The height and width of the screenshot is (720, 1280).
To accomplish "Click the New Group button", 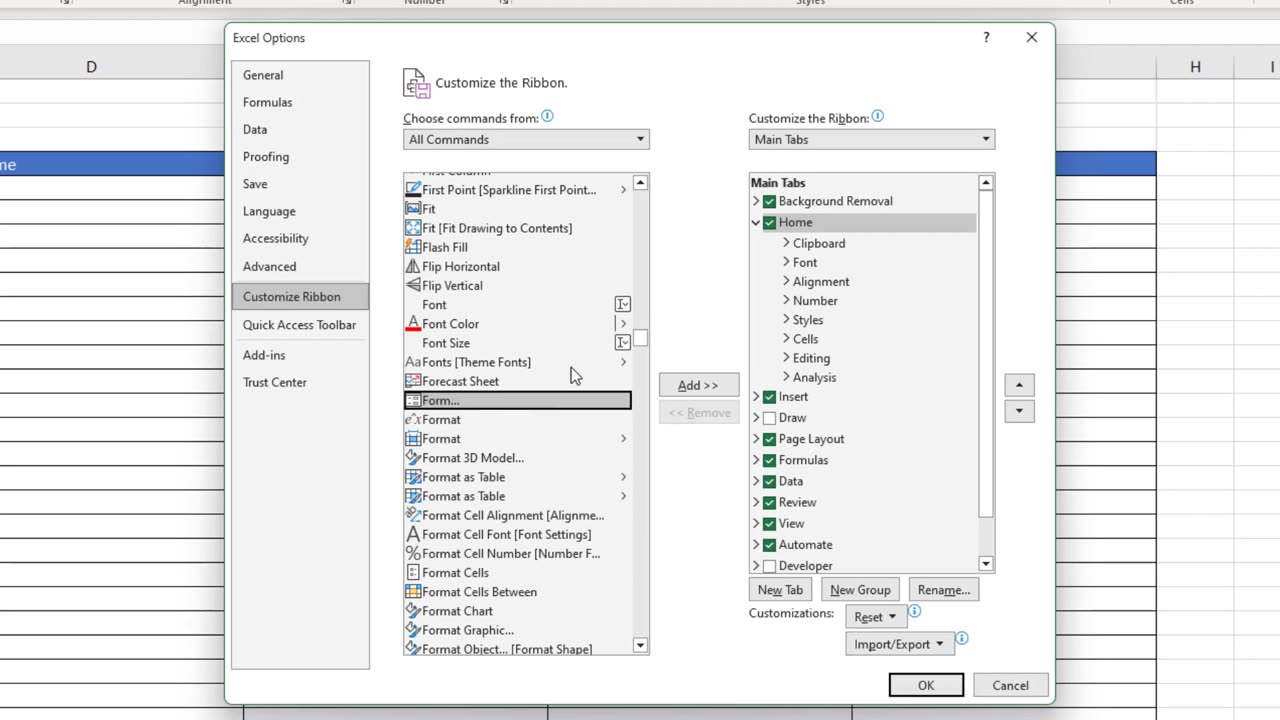I will (x=860, y=590).
